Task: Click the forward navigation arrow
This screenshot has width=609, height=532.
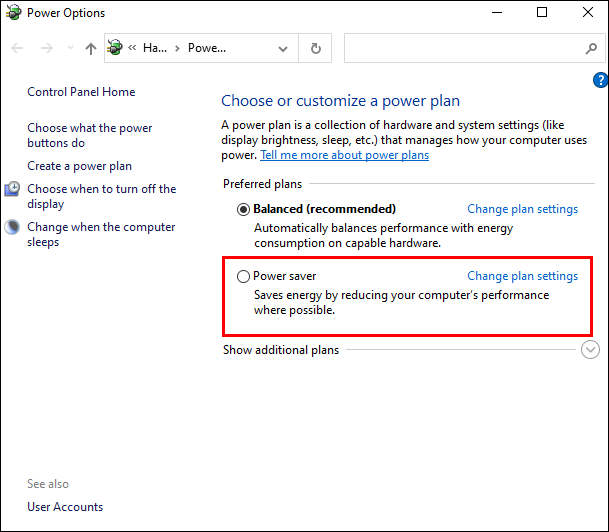Action: pos(46,48)
